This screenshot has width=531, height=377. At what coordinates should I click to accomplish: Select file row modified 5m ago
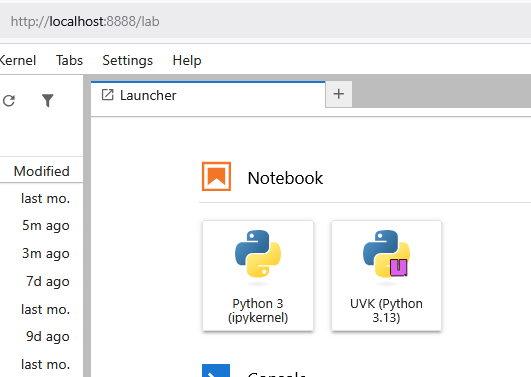point(41,226)
